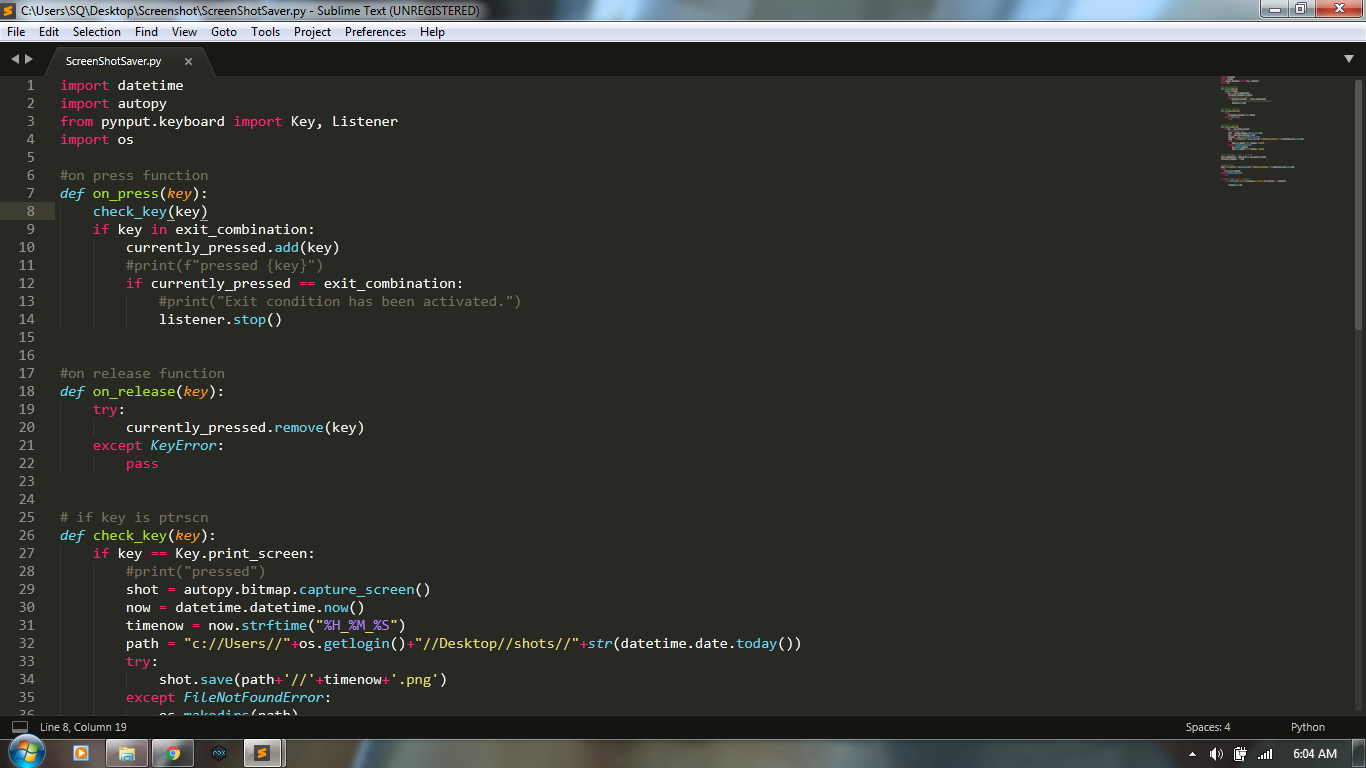Open the Python syntax selector
This screenshot has height=768, width=1366.
pos(1307,727)
